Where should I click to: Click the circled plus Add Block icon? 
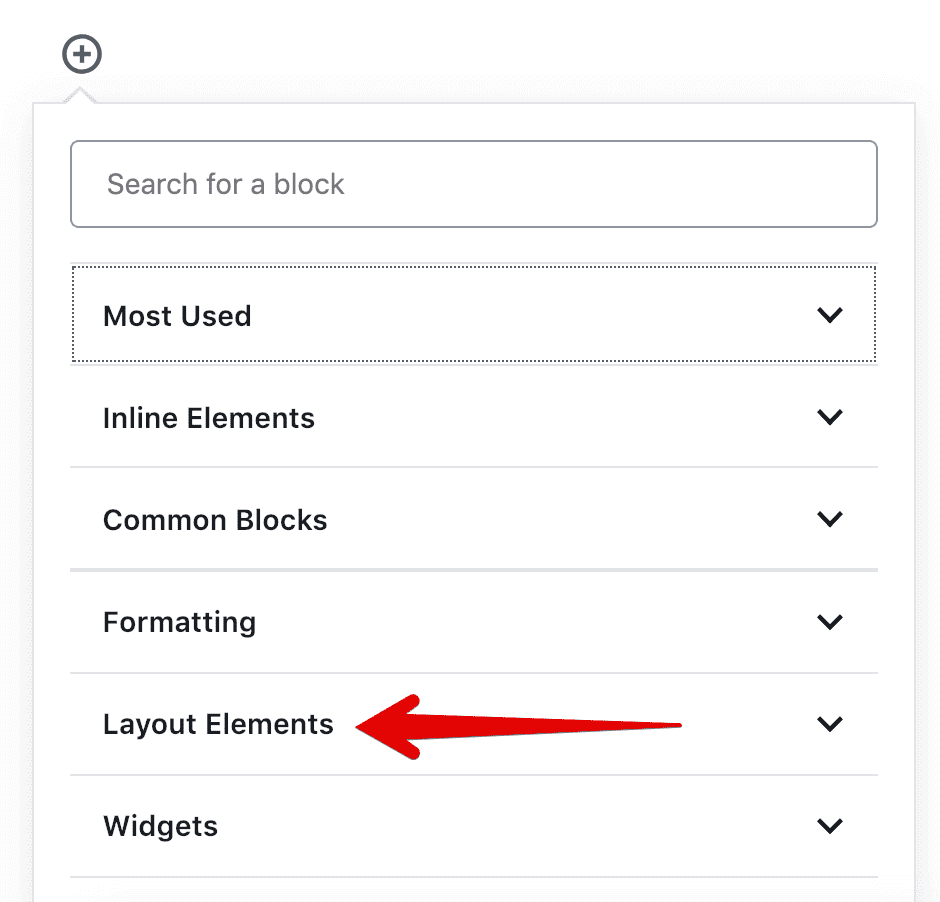point(82,54)
